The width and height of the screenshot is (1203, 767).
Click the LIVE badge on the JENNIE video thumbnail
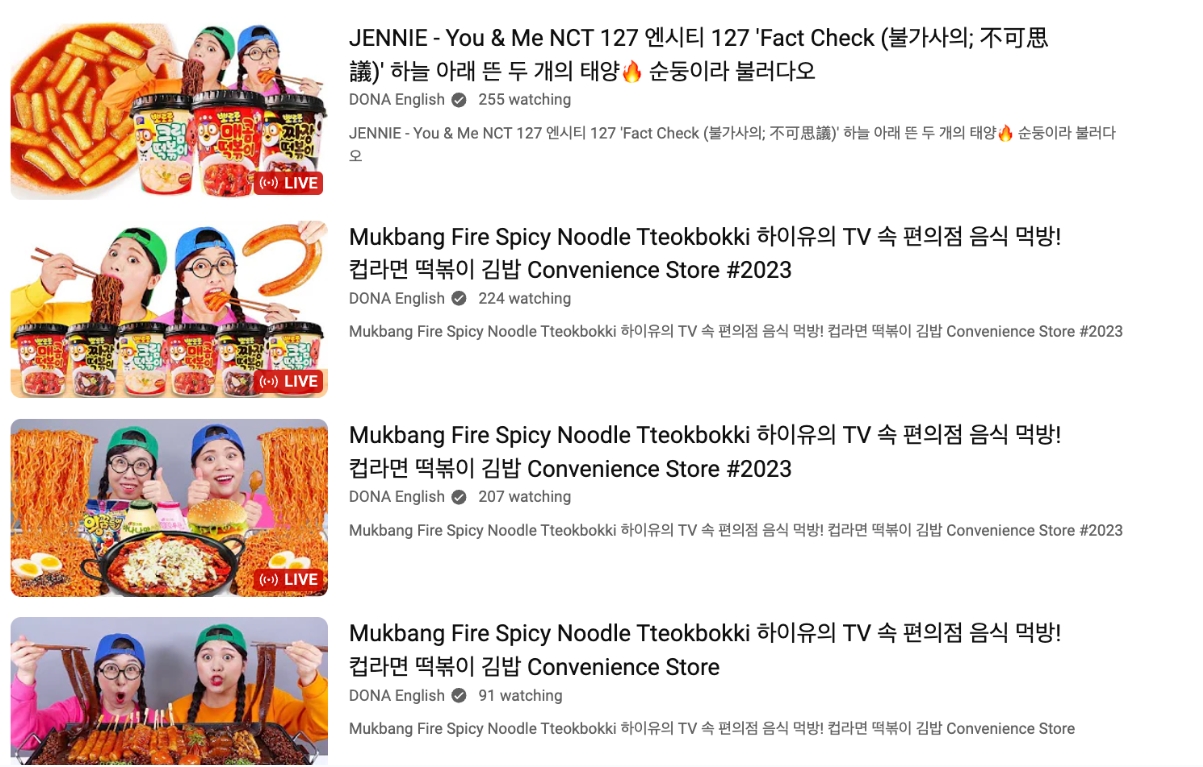point(288,183)
